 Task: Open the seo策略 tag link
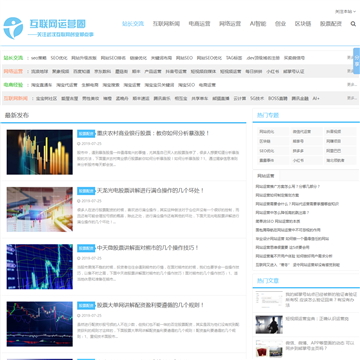(39, 58)
